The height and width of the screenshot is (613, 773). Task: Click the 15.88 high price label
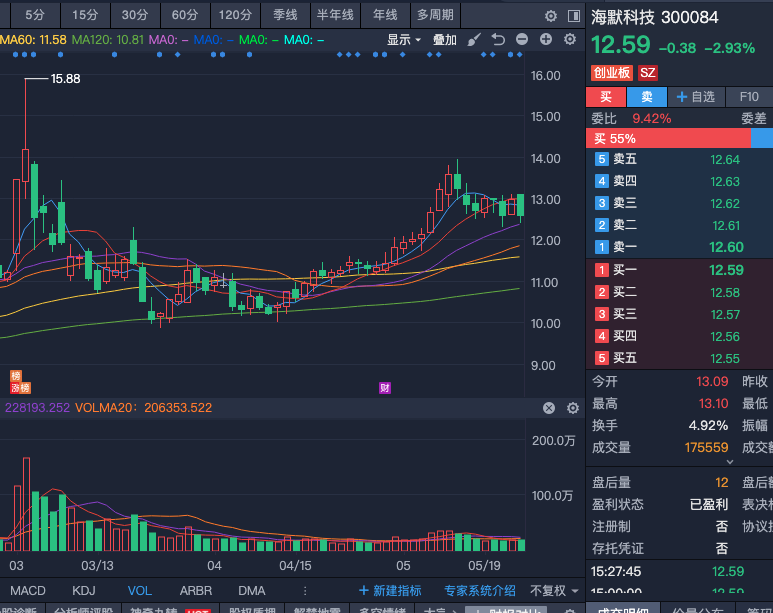tap(65, 78)
